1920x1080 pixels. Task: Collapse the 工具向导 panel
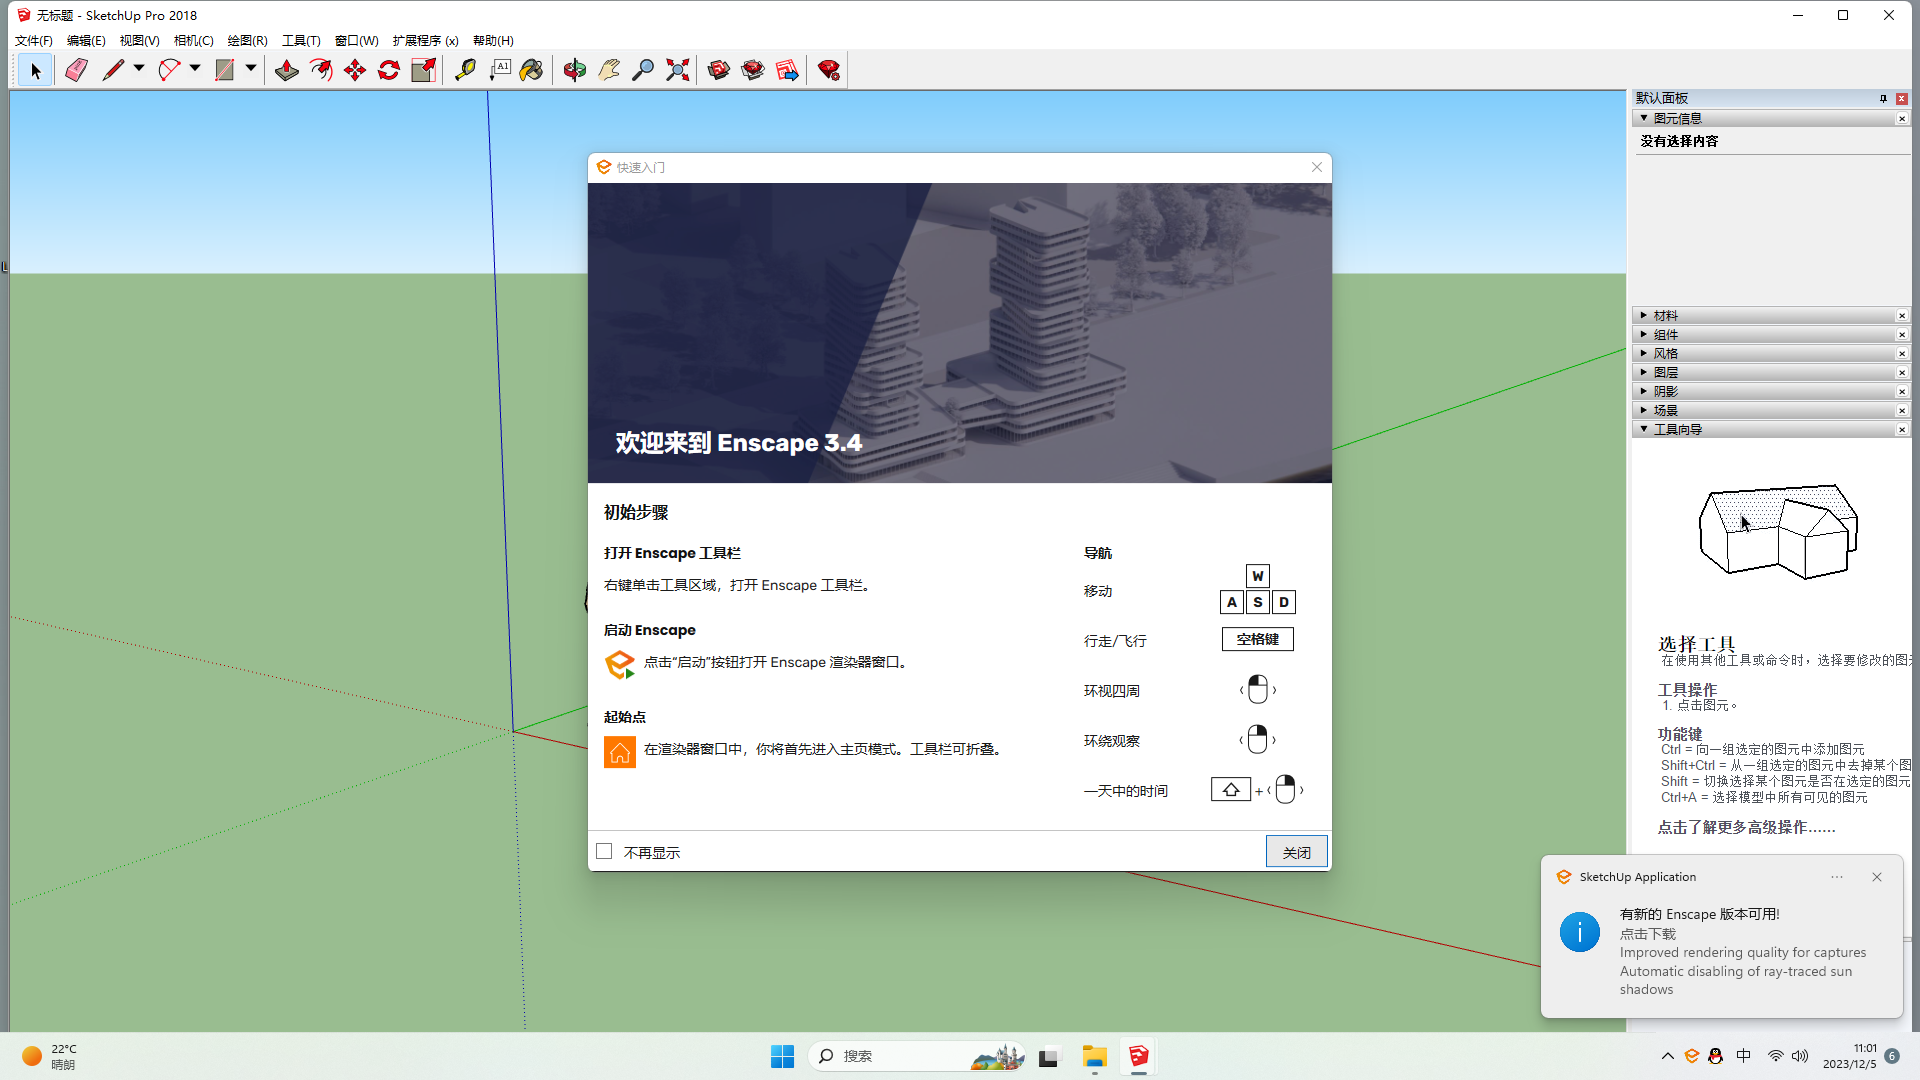[x=1677, y=430]
